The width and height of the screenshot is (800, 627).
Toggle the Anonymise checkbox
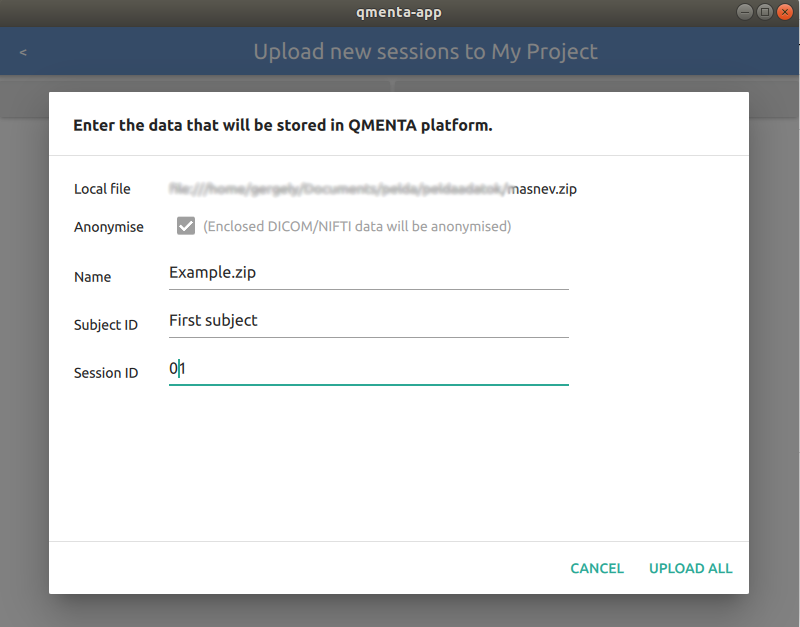(186, 225)
